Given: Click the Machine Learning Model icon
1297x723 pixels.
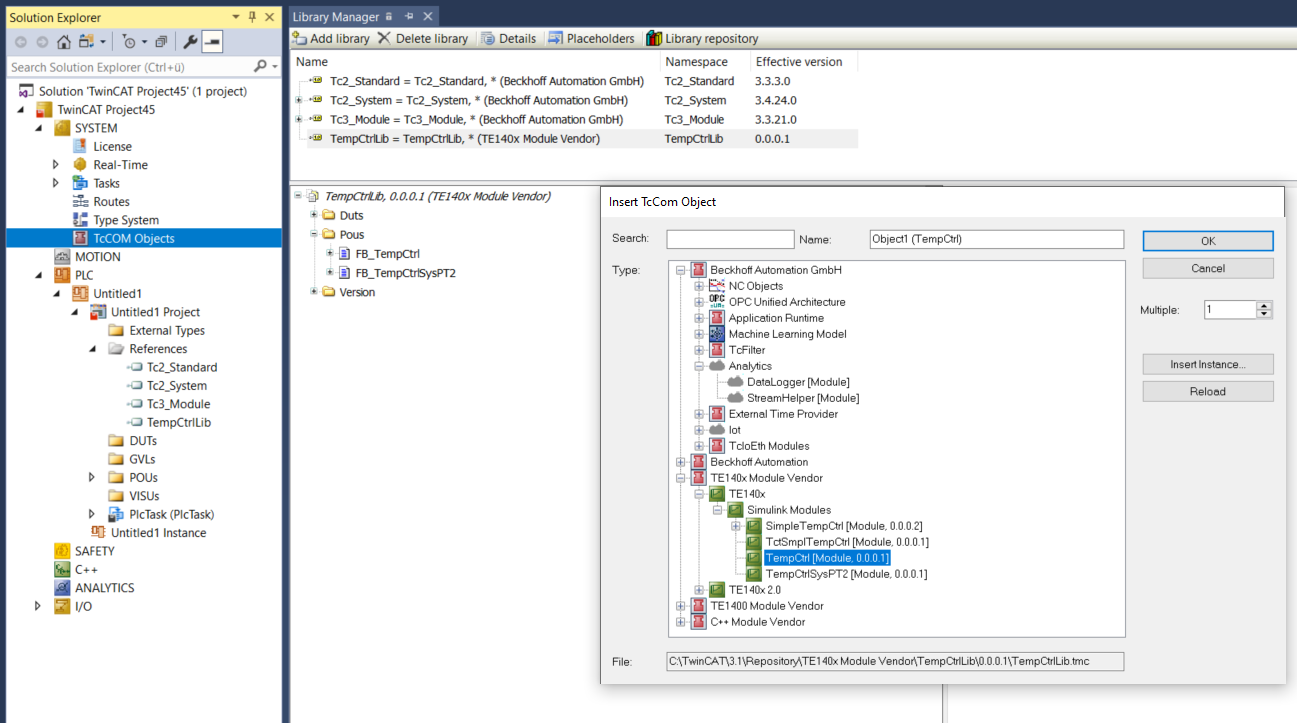Looking at the screenshot, I should pos(716,334).
